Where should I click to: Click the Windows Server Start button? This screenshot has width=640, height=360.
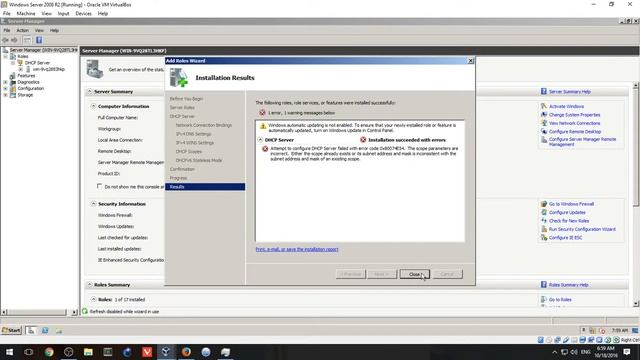[x=11, y=331]
